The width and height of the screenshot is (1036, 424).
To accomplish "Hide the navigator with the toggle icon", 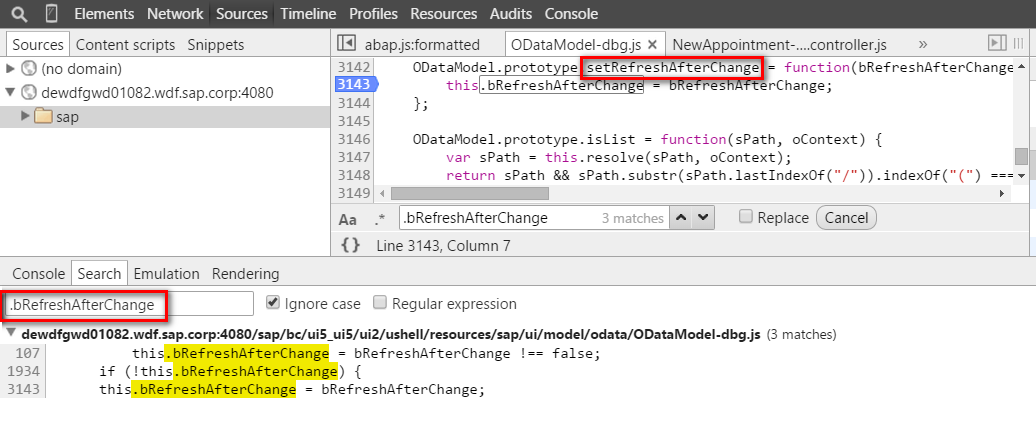I will 346,44.
